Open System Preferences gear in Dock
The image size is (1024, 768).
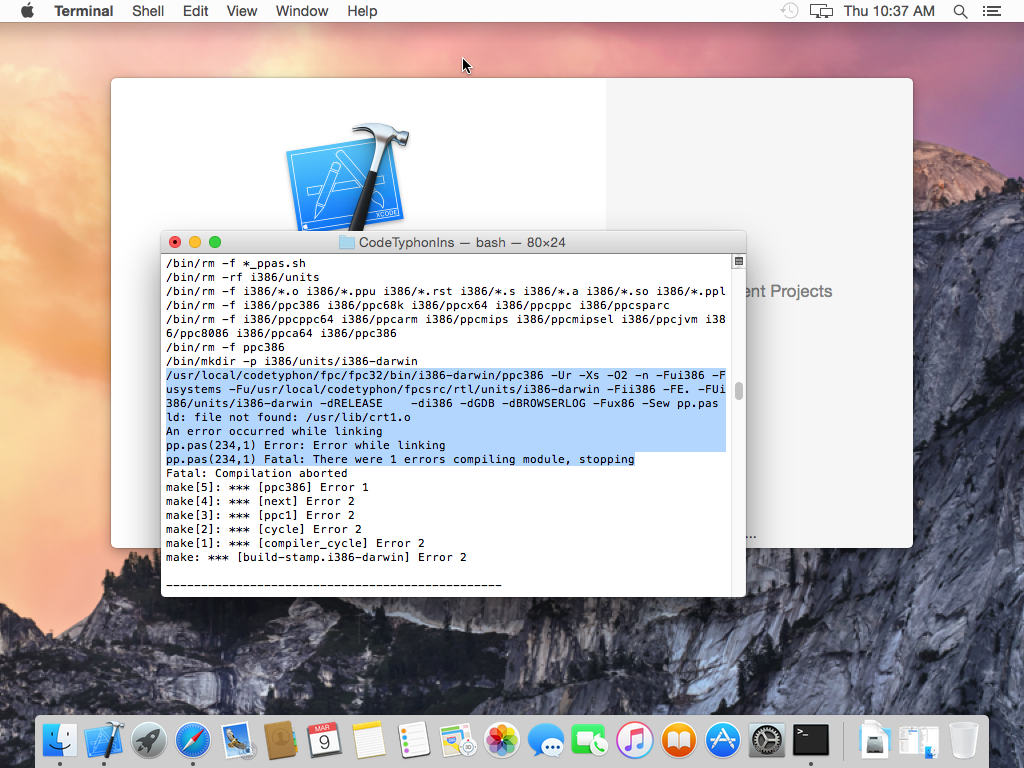[767, 741]
